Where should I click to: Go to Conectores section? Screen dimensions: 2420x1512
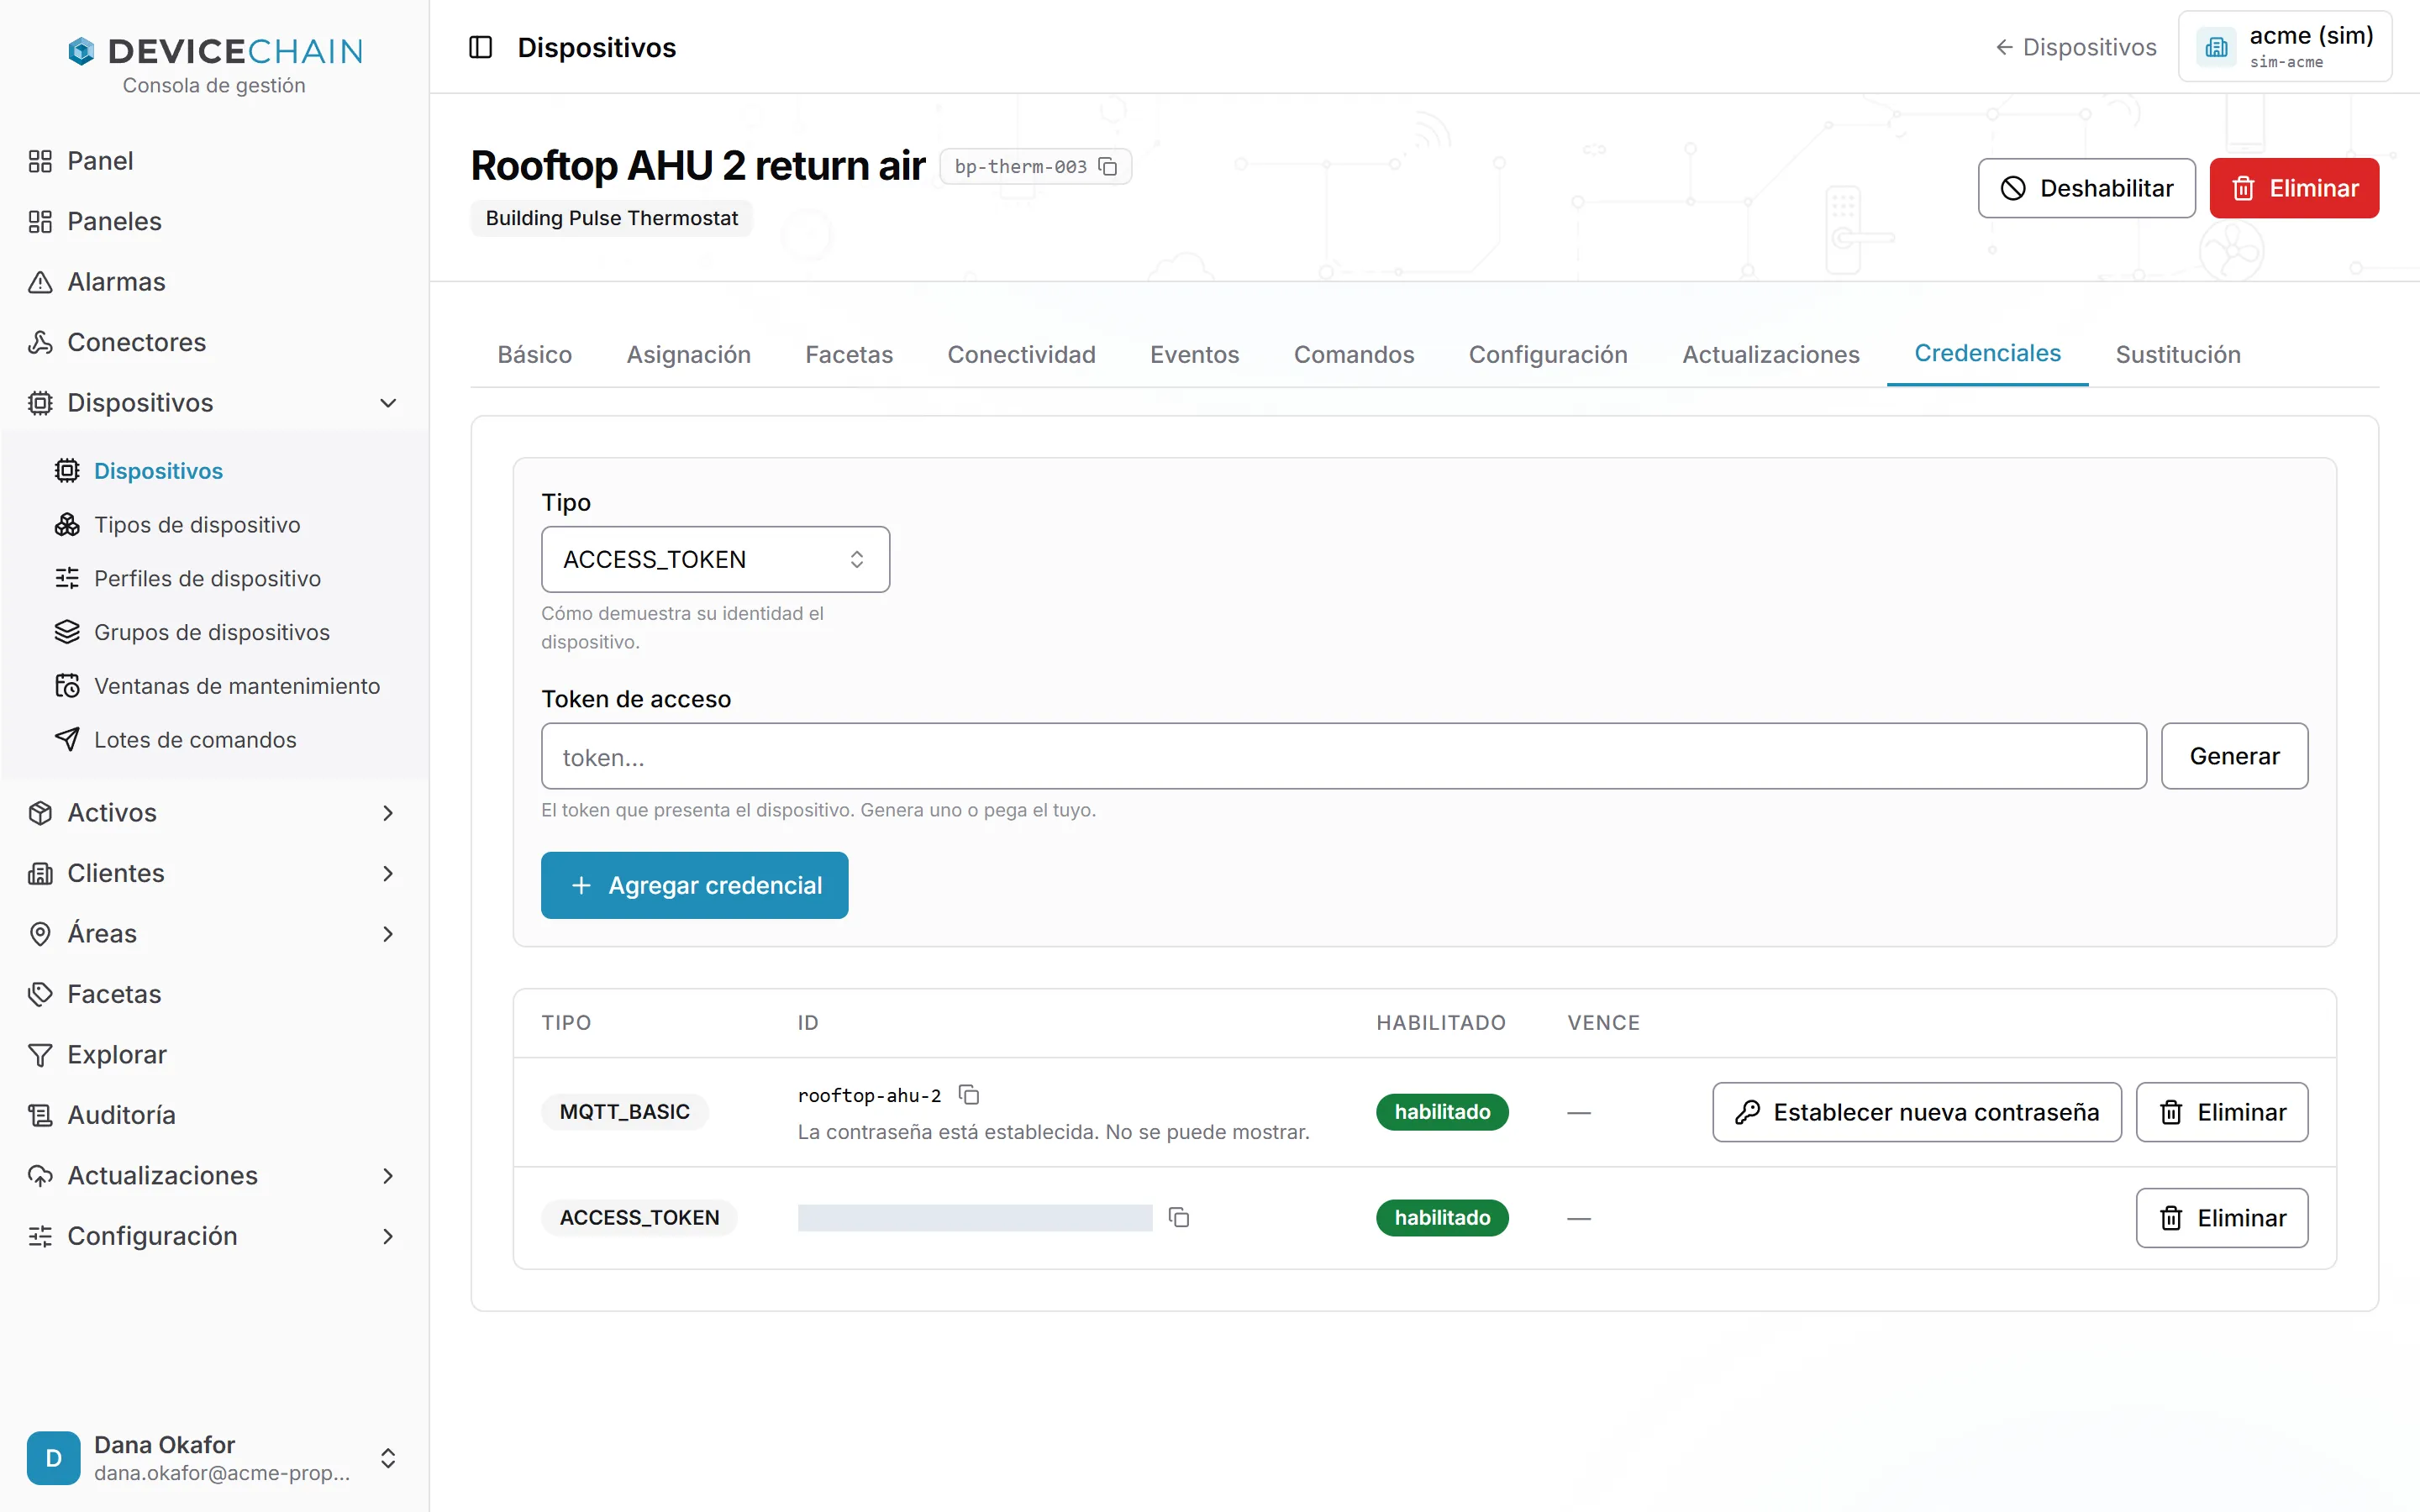pyautogui.click(x=214, y=342)
